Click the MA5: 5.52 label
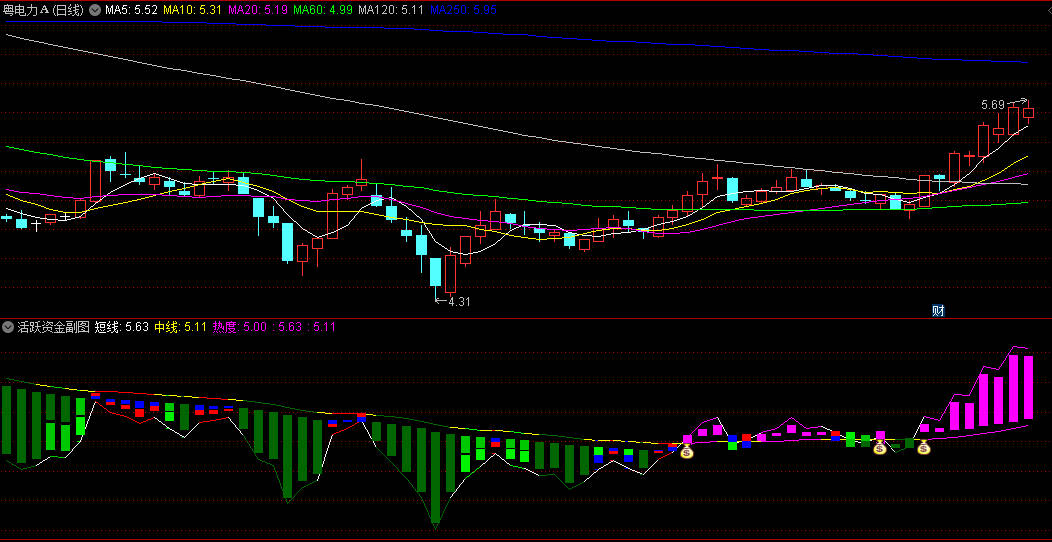This screenshot has width=1052, height=542. click(131, 10)
